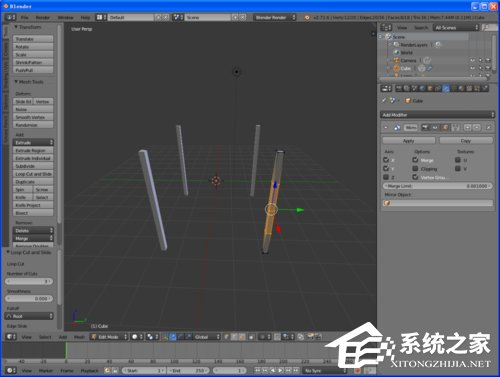Toggle the X axis checkbox
Viewport: 500px width, 377px height.
tap(386, 160)
